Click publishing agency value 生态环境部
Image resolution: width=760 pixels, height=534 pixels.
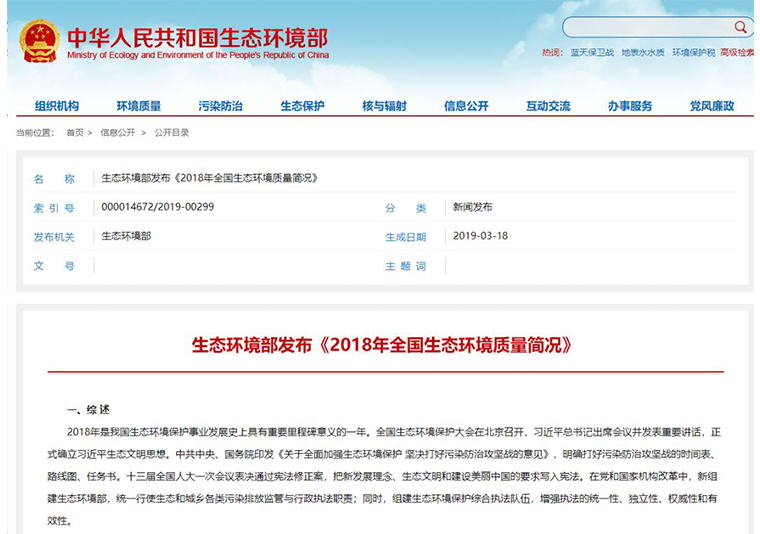coord(126,236)
